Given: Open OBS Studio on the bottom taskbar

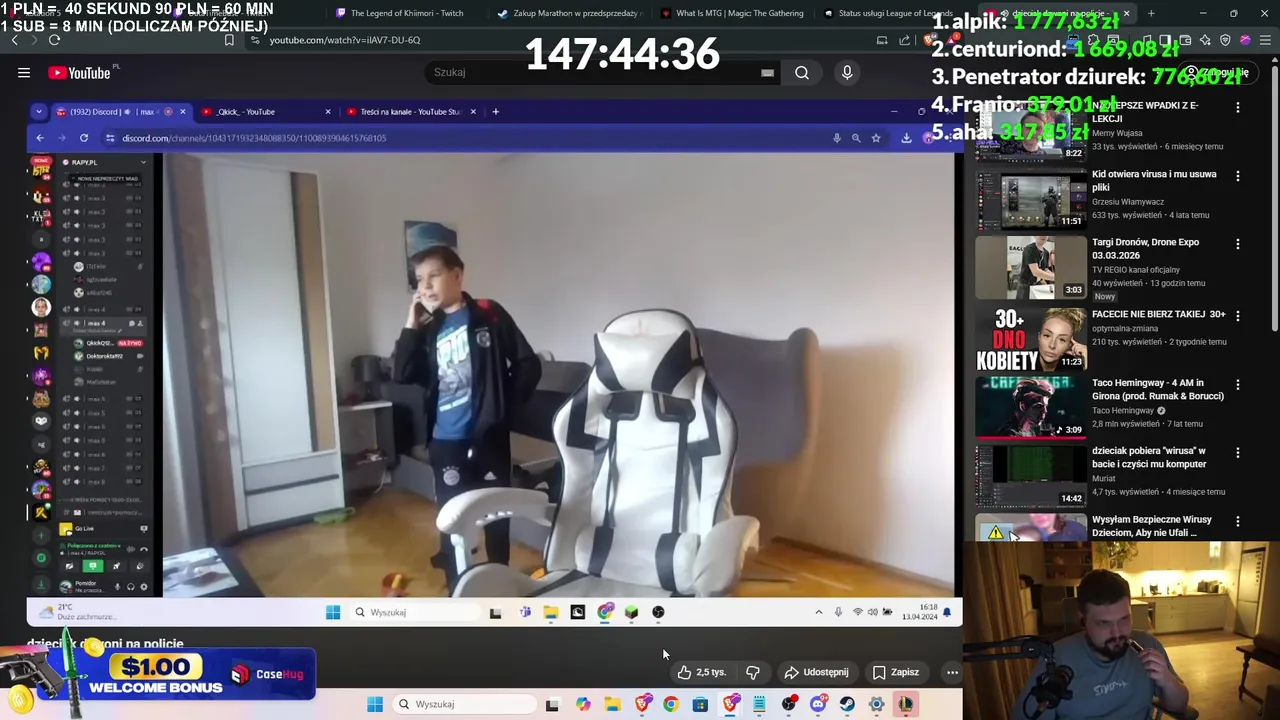Looking at the screenshot, I should [789, 704].
